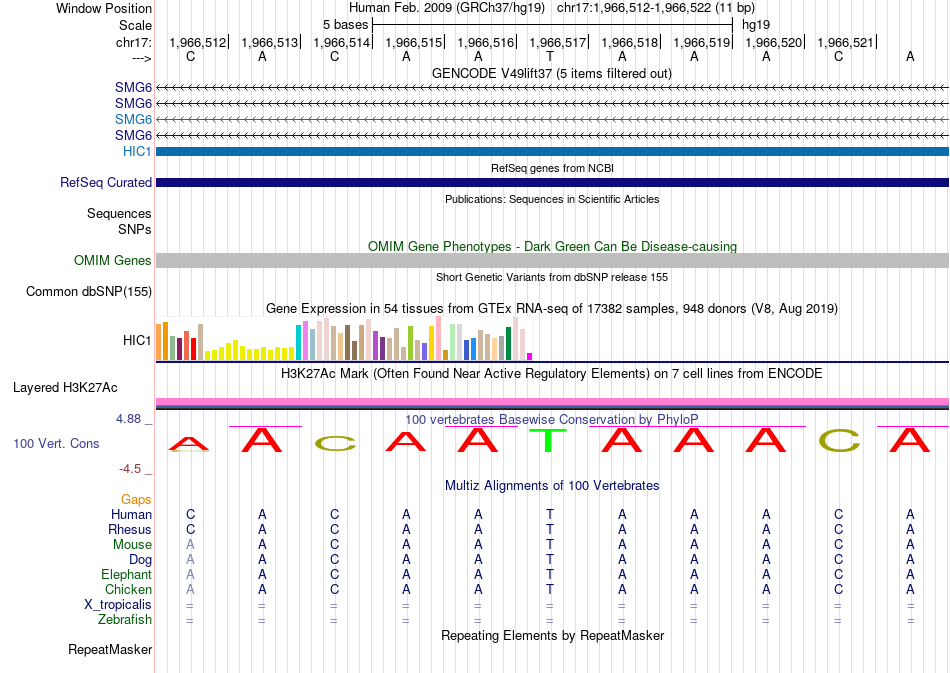Click the HIC1 gene label in GENCODE track
The width and height of the screenshot is (950, 673).
pos(137,151)
